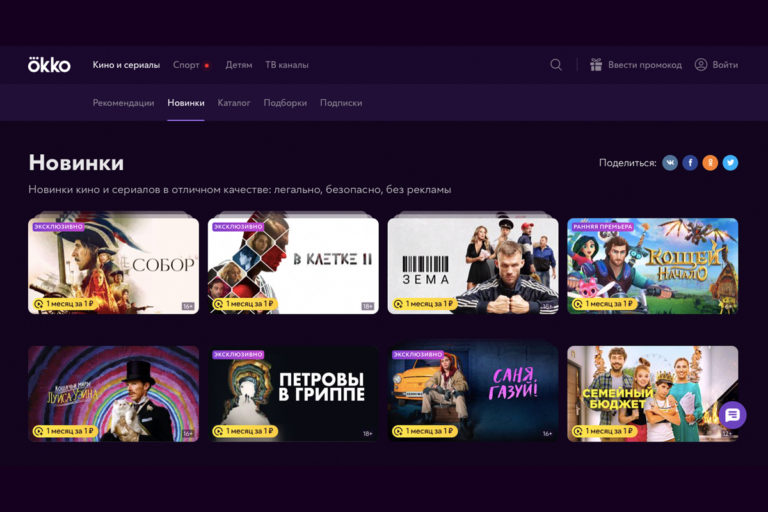Switch to Каталог tab

click(x=234, y=103)
